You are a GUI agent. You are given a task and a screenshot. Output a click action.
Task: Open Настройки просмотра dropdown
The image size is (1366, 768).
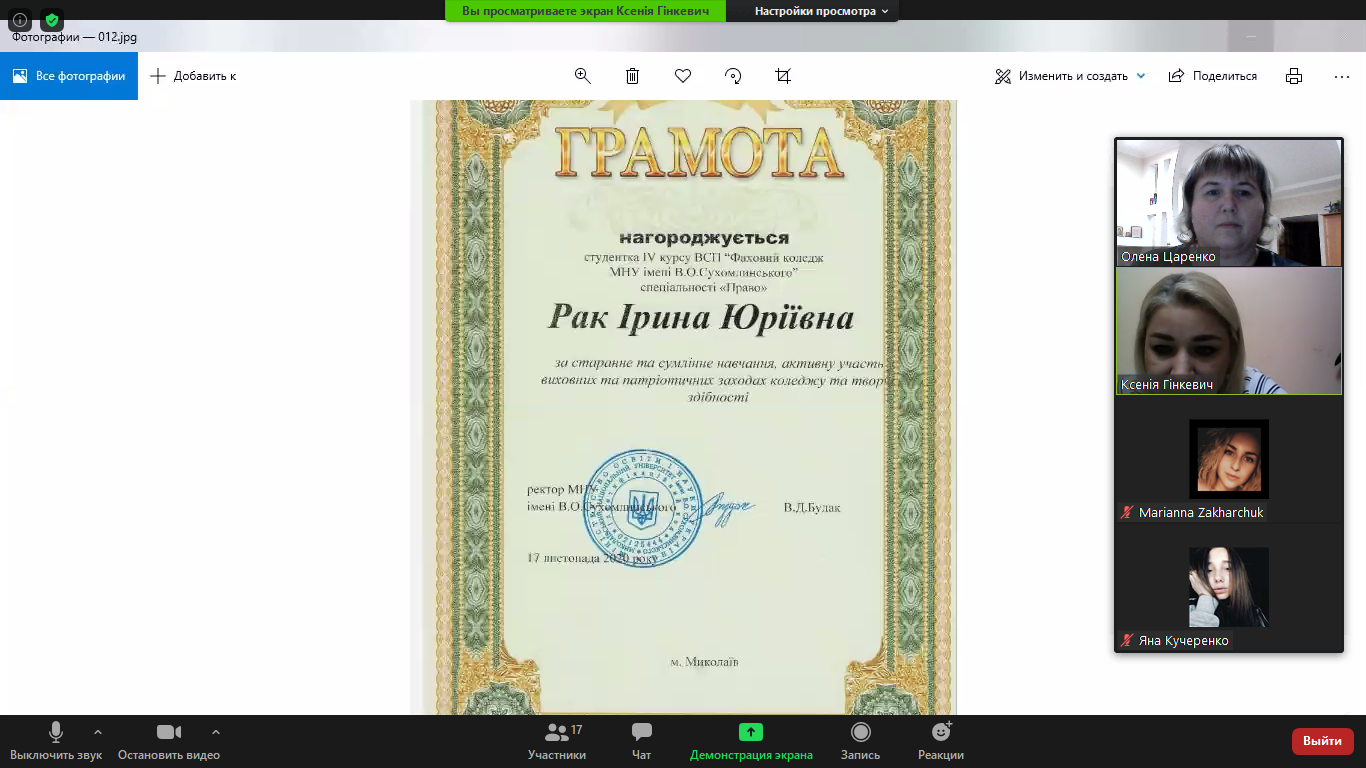point(822,11)
